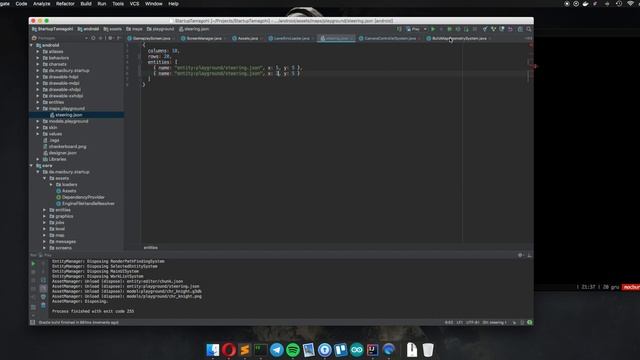The image size is (640, 360).
Task: Collapse the android module tree node
Action: (x=32, y=45)
